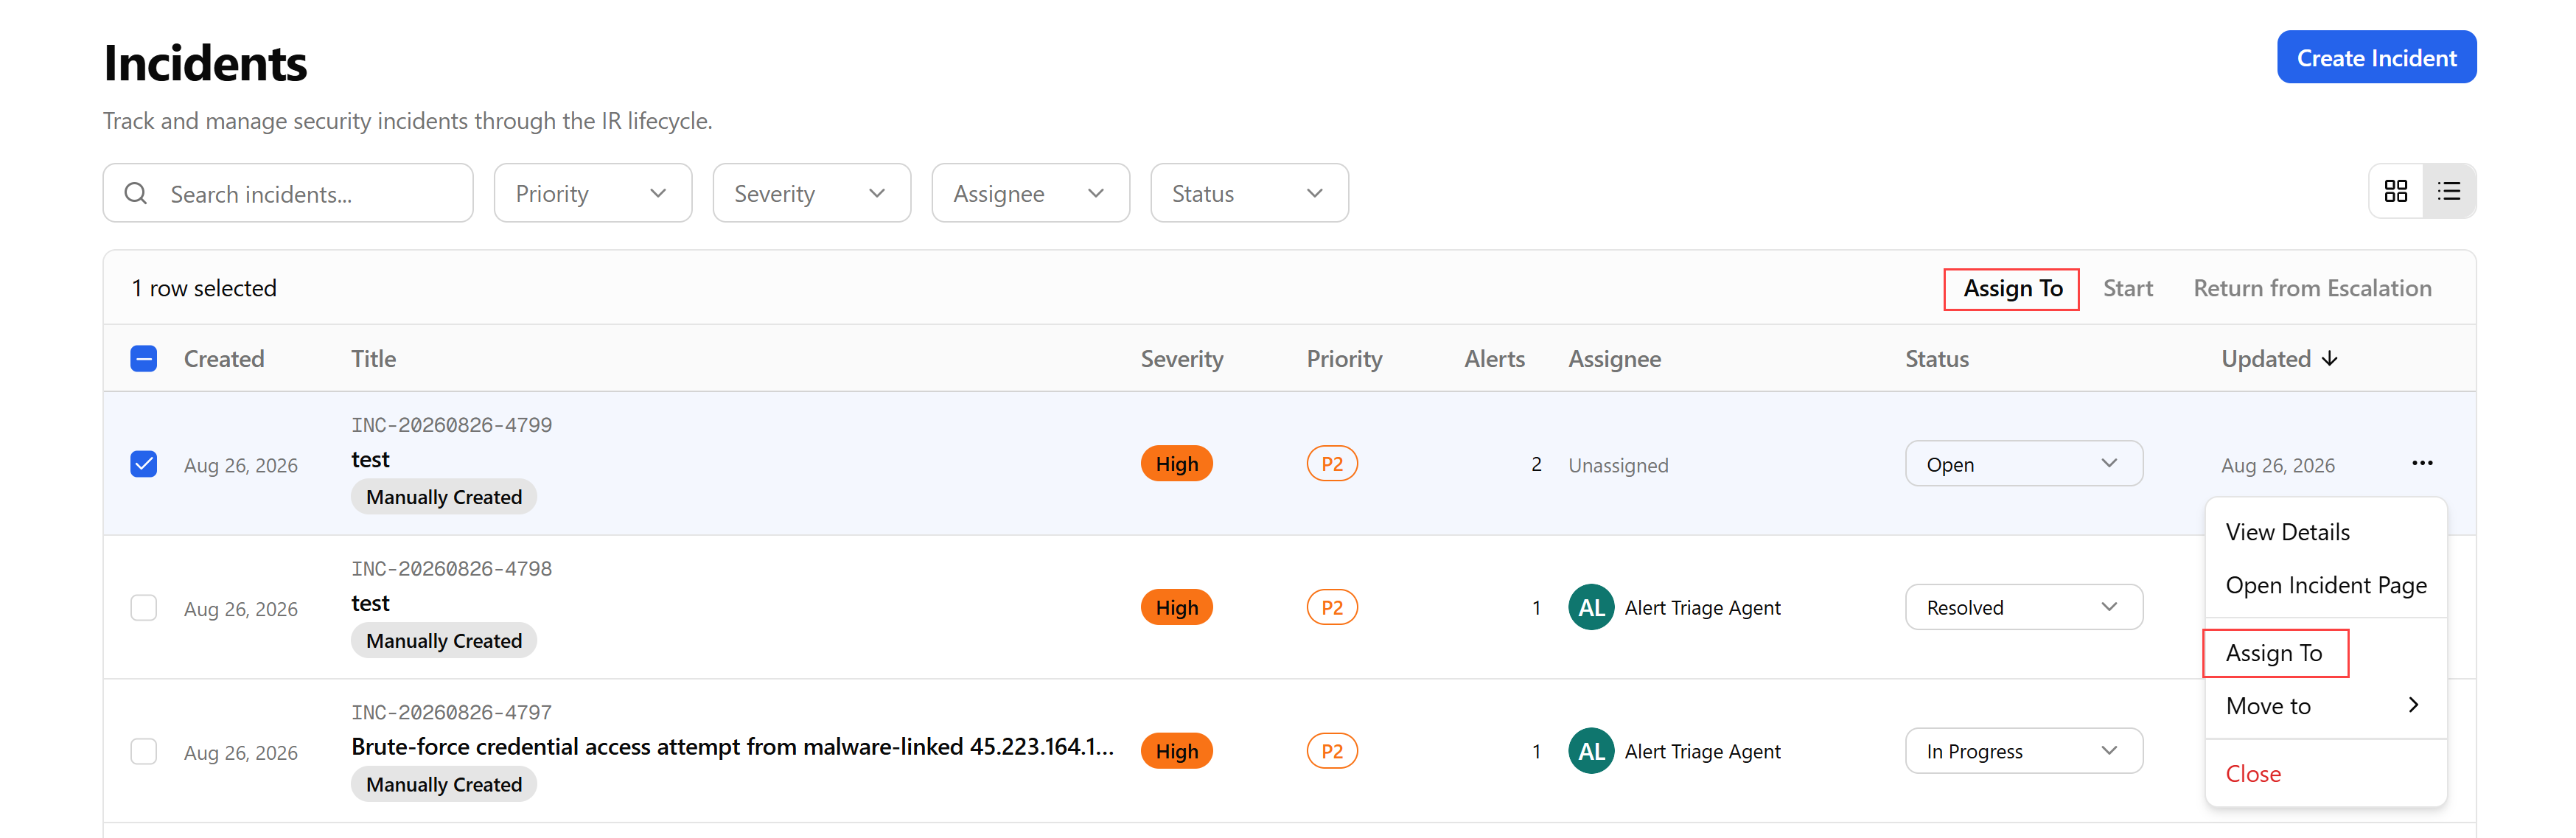Focus the Search incidents field
The image size is (2576, 838).
pos(288,193)
